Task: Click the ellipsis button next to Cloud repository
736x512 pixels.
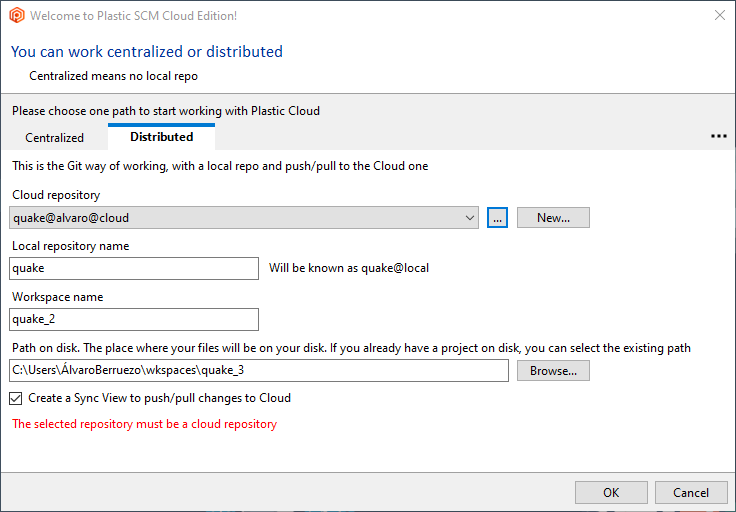Action: [498, 217]
